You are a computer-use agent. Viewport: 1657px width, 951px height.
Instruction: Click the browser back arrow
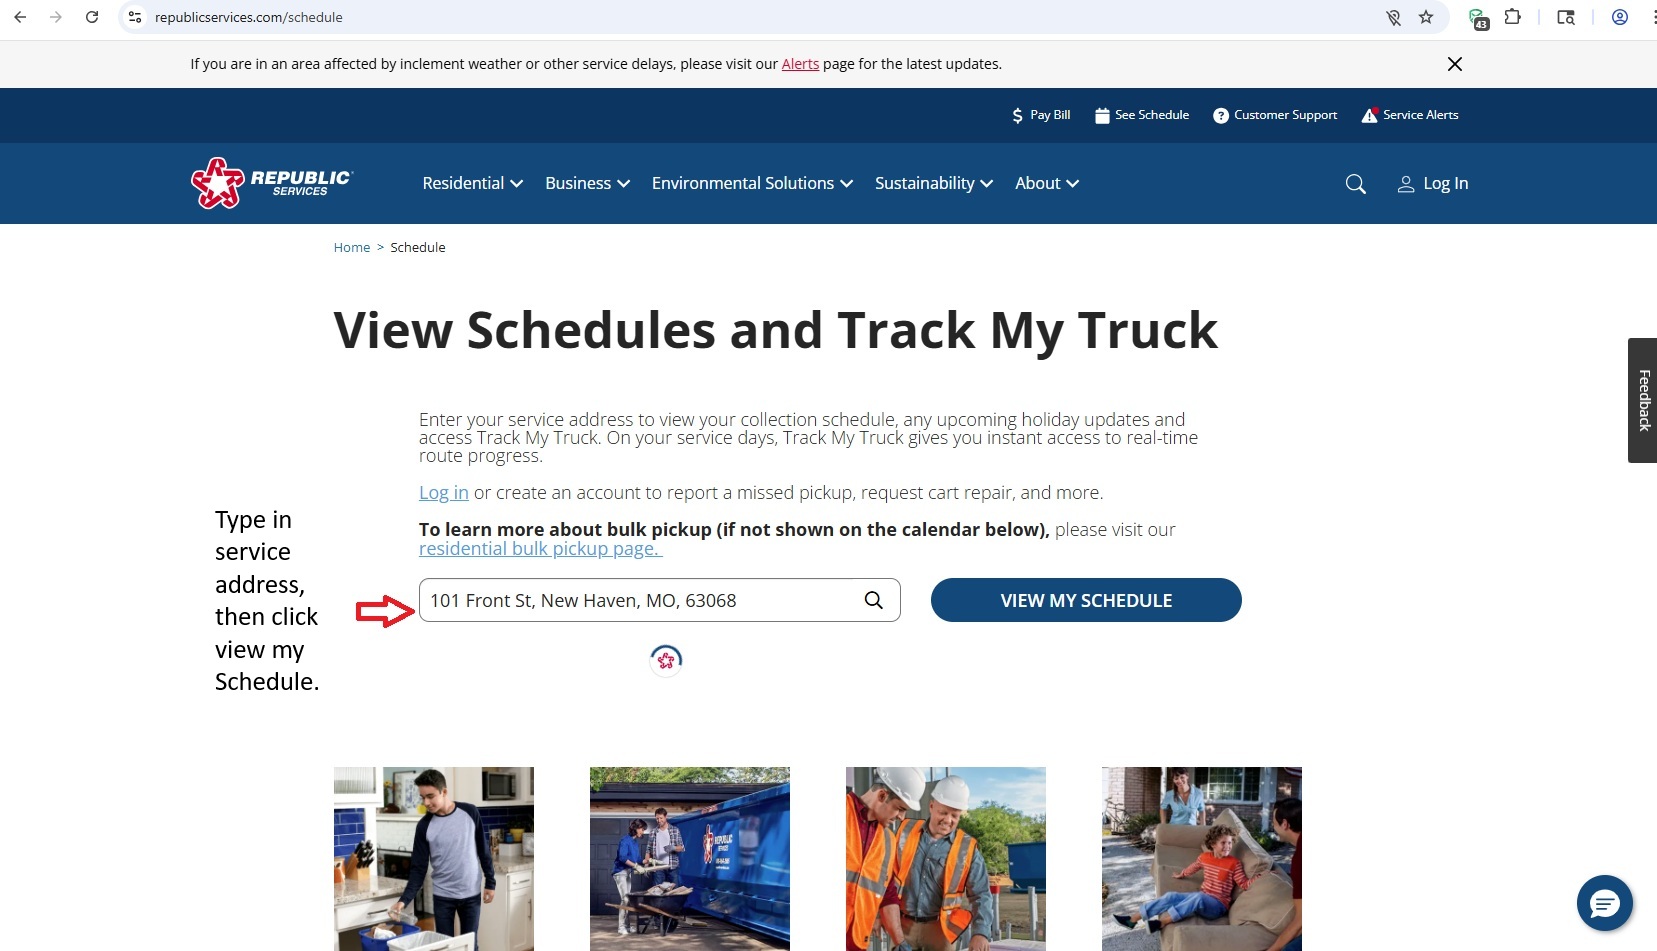click(20, 17)
